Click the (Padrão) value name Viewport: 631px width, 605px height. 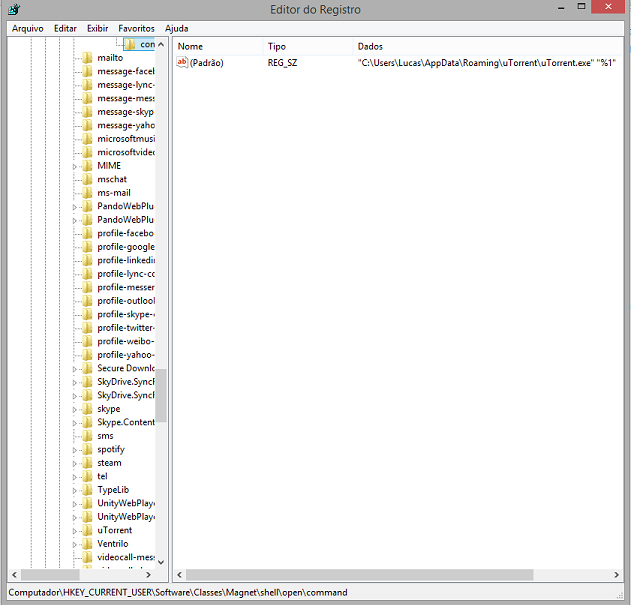point(206,63)
